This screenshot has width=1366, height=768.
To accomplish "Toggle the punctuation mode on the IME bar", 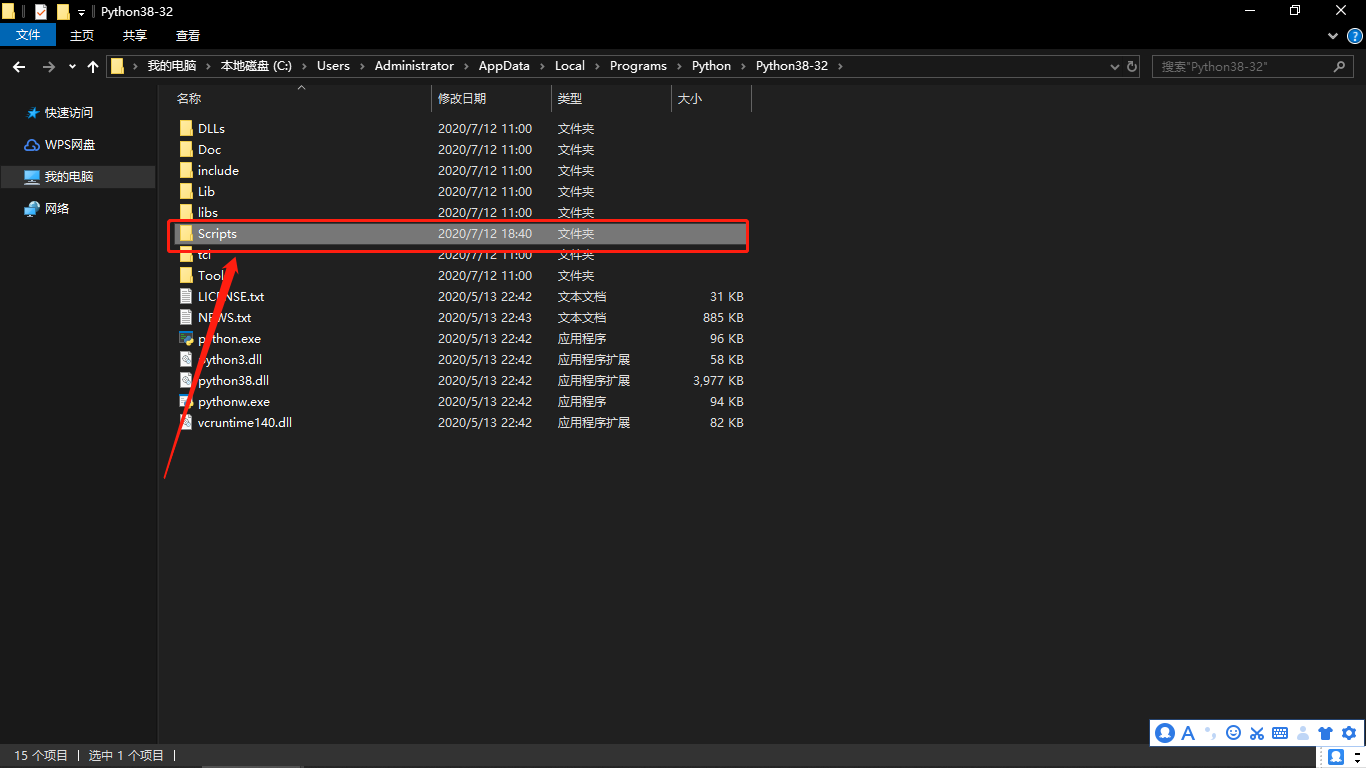I will click(1211, 733).
